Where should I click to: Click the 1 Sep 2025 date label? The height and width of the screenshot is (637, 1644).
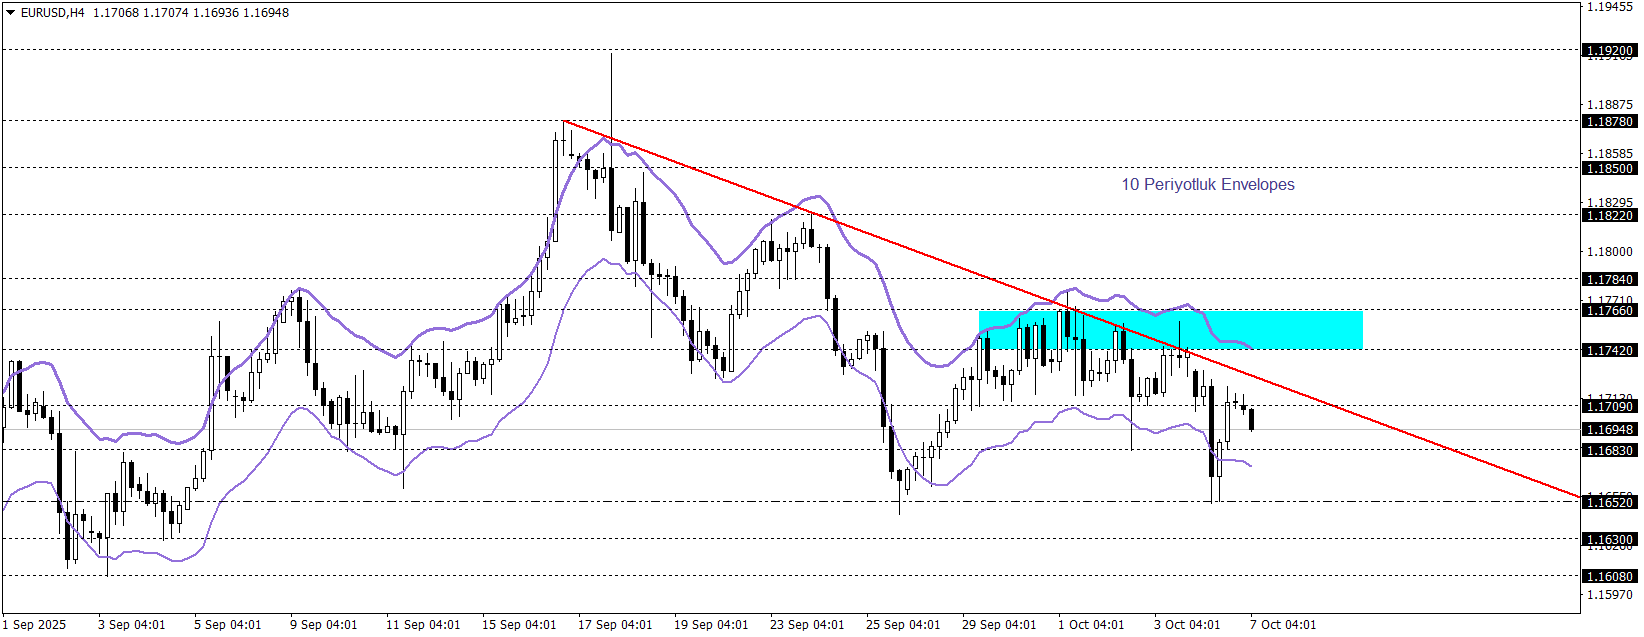(x=35, y=625)
